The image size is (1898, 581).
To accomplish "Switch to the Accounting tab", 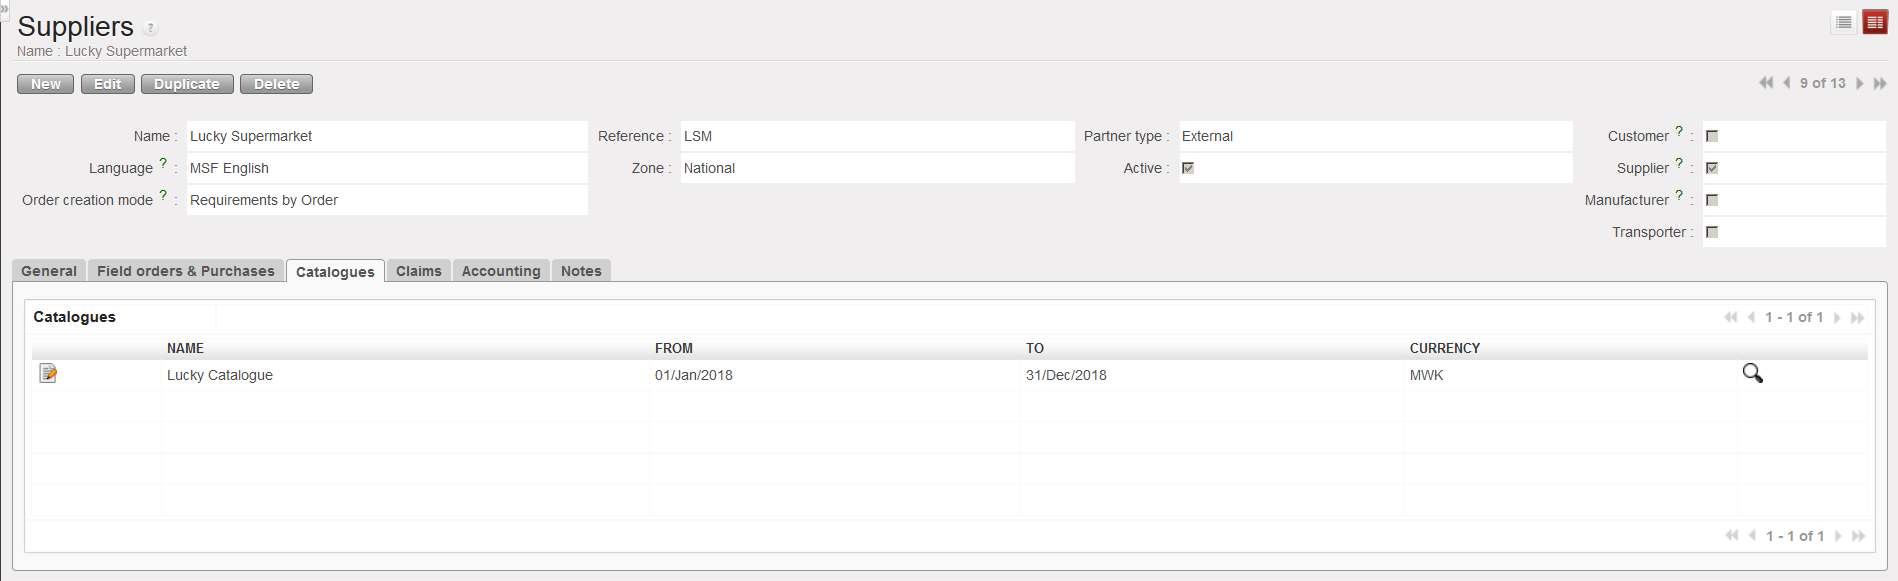I will [500, 271].
